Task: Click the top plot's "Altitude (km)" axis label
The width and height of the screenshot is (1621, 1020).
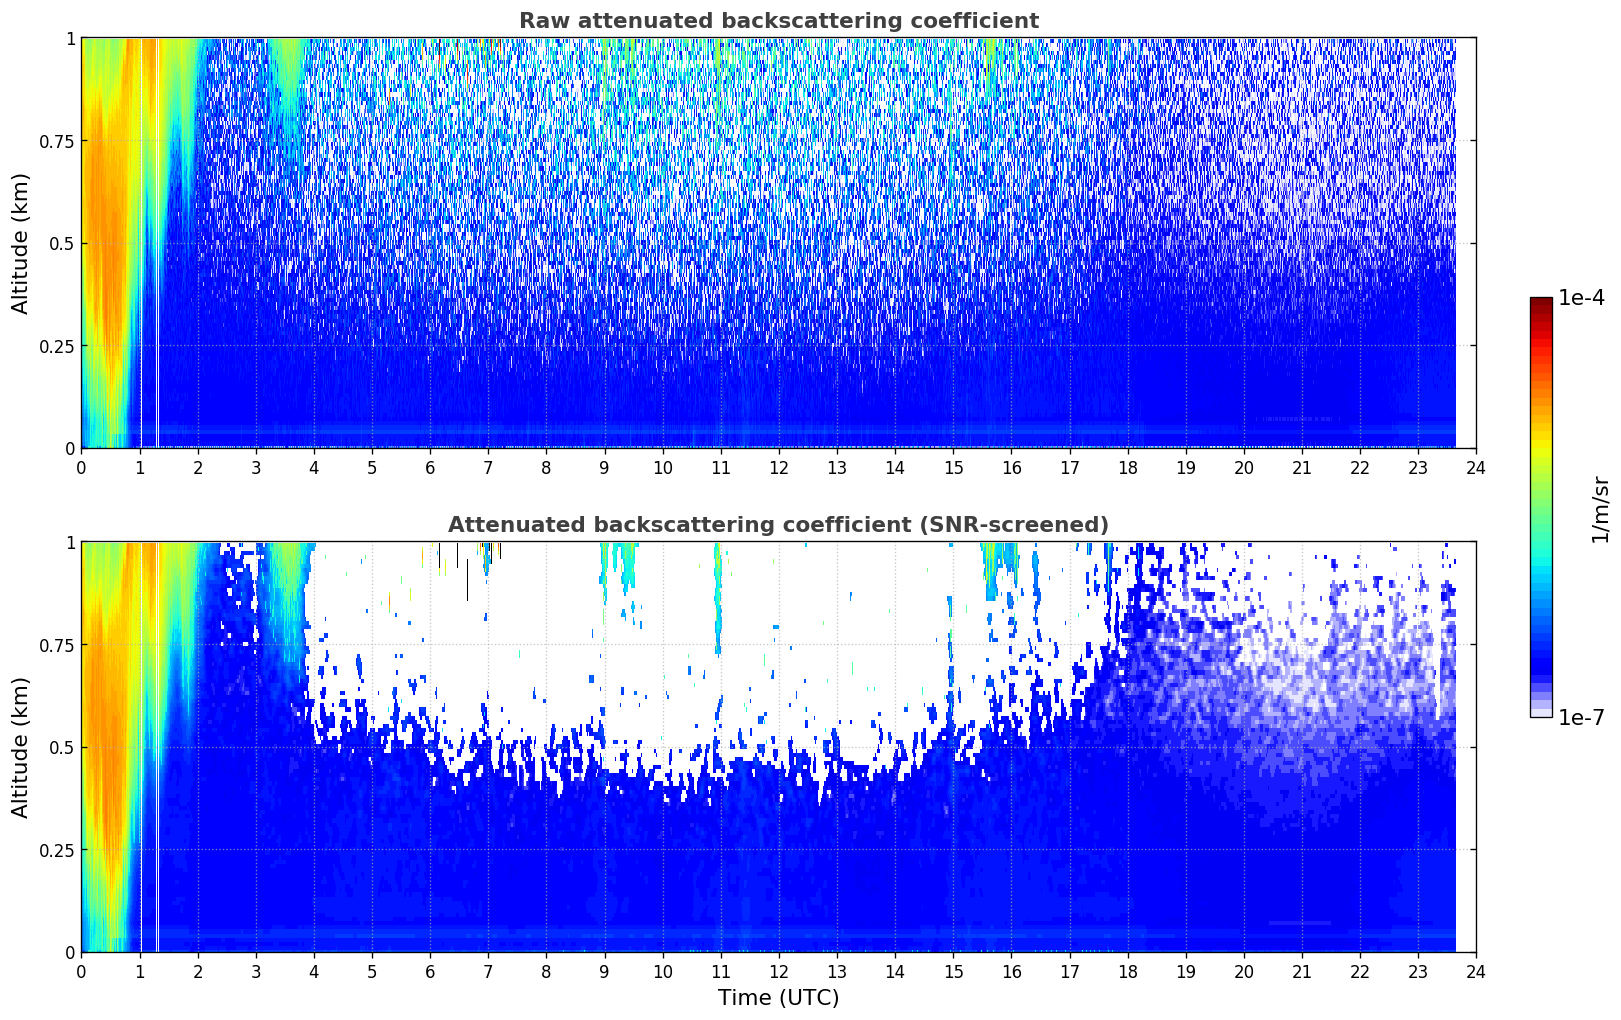Action: 21,243
